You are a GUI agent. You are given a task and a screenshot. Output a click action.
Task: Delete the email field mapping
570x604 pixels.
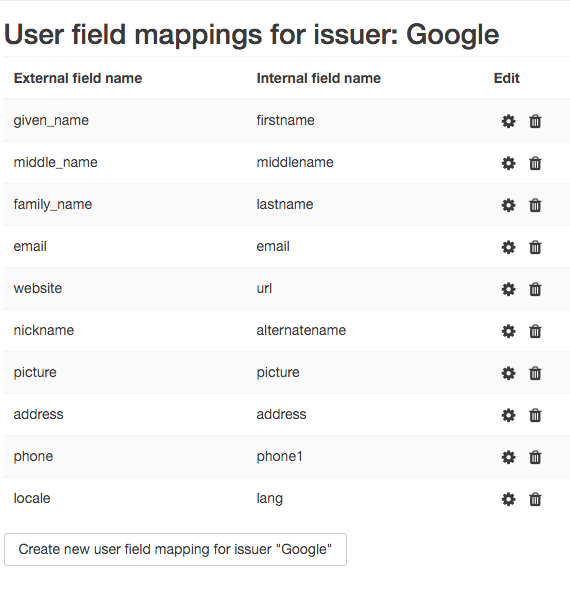tap(535, 247)
